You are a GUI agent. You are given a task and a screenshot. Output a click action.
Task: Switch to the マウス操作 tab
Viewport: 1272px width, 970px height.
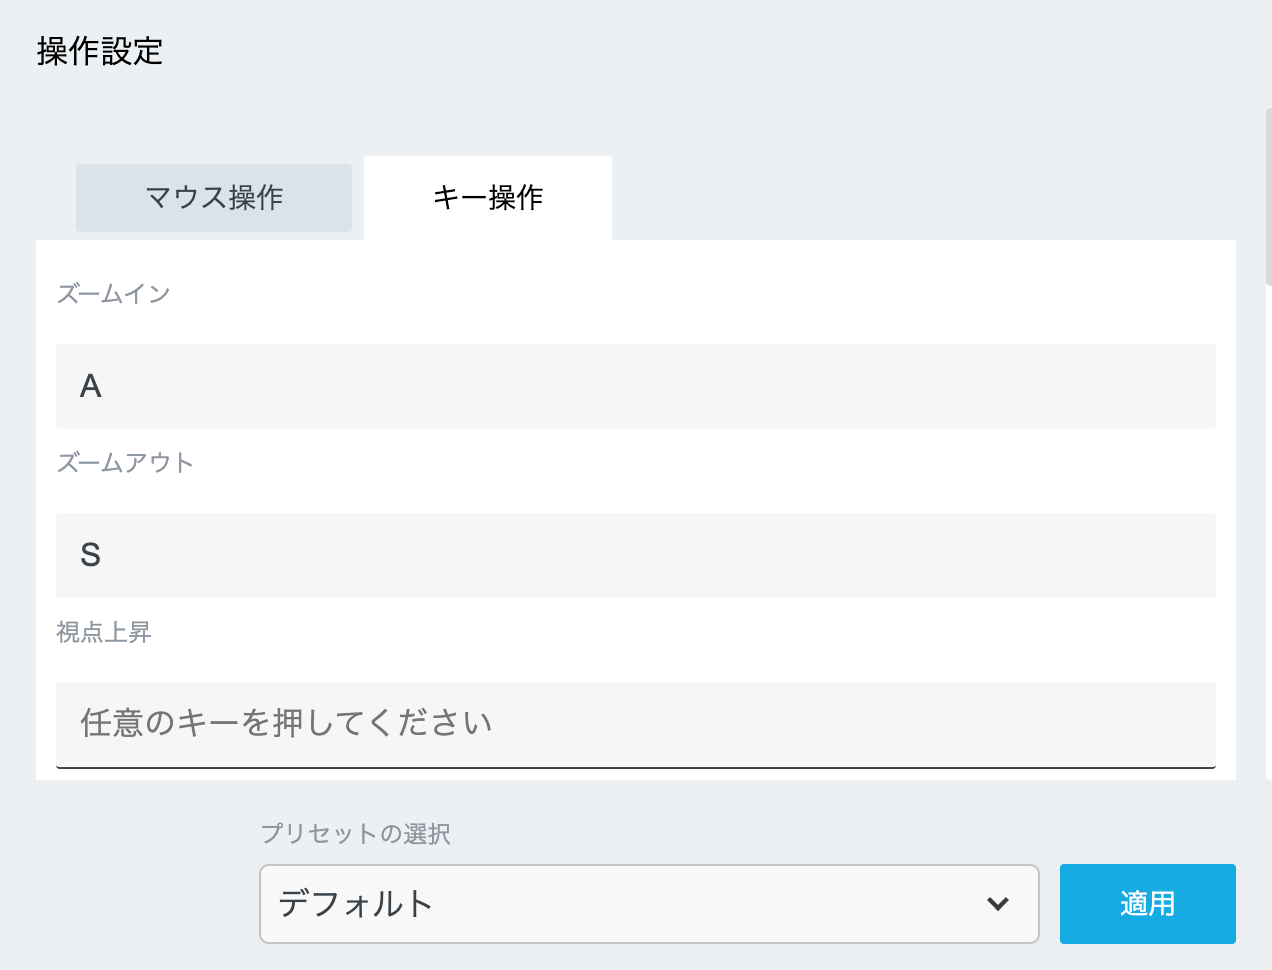point(213,197)
